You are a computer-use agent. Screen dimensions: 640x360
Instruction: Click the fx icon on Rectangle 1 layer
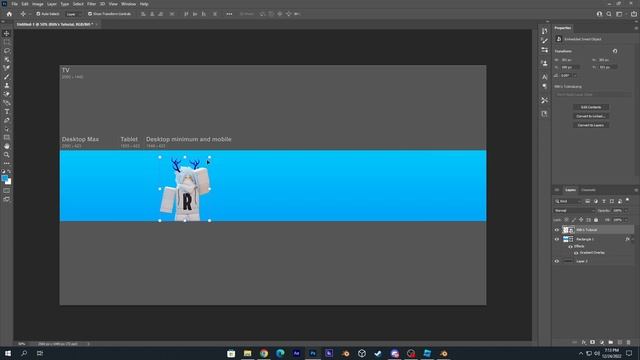click(627, 239)
